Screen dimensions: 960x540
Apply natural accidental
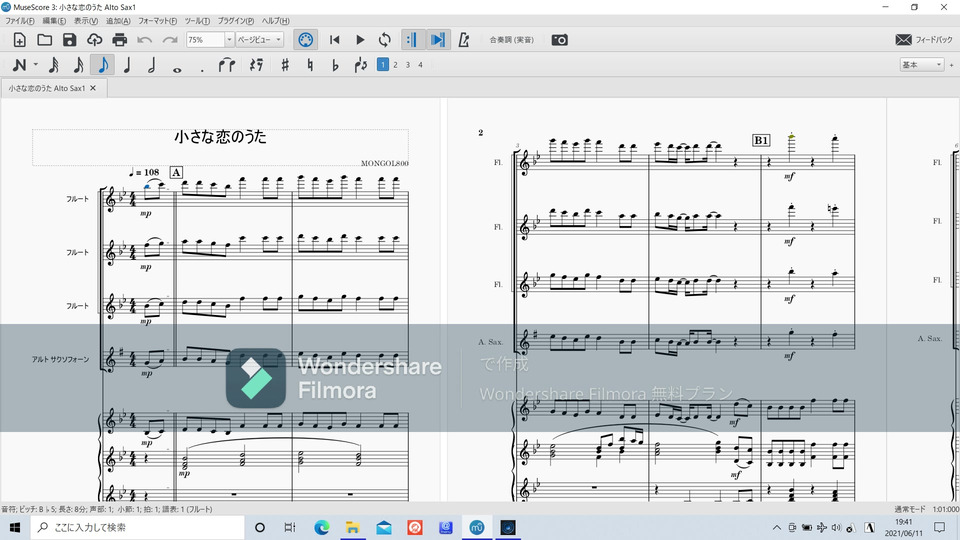pos(310,65)
